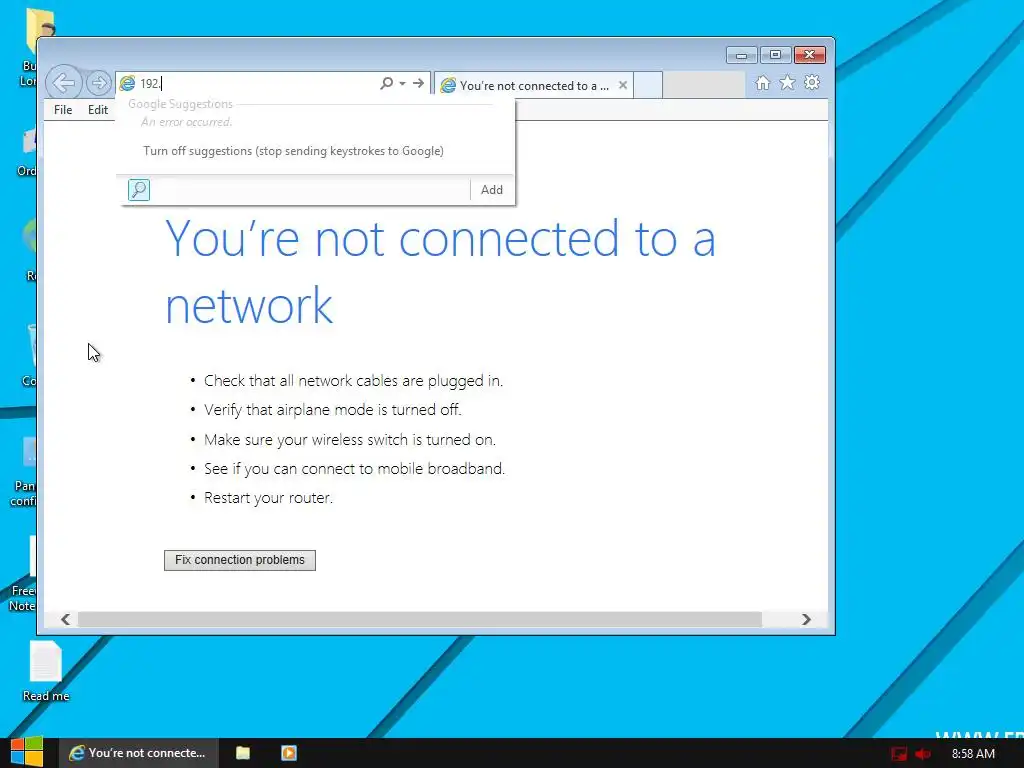Open the Home icon
1024x768 pixels.
click(x=762, y=83)
